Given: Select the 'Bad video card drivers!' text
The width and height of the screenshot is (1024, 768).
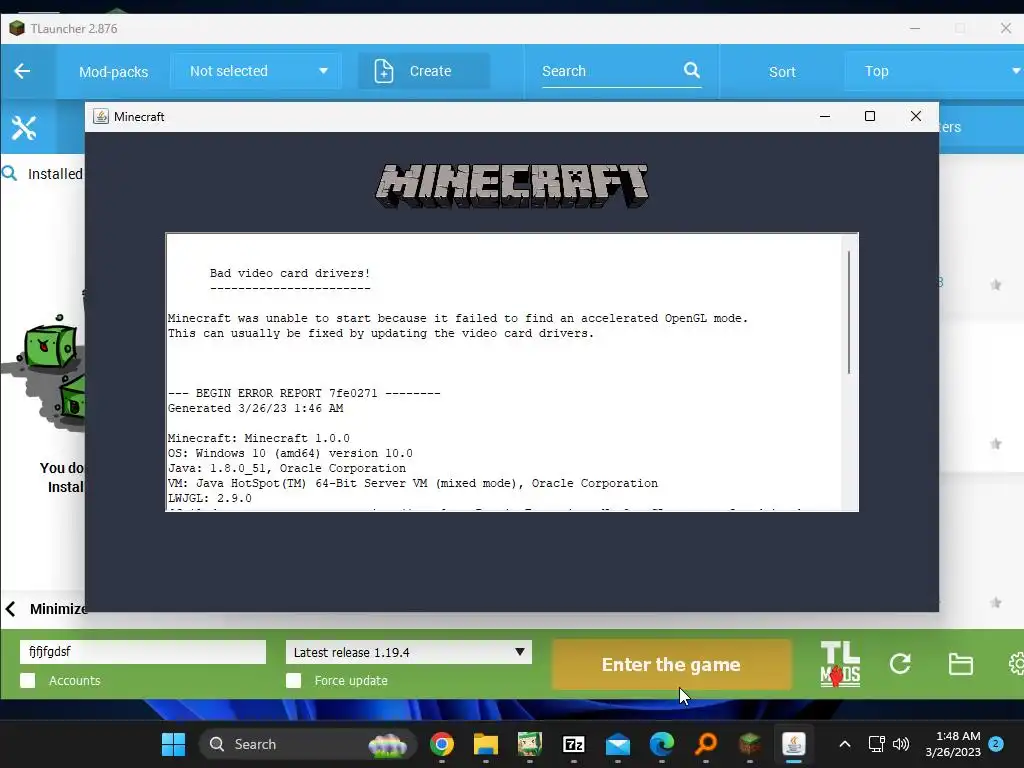Looking at the screenshot, I should [290, 273].
